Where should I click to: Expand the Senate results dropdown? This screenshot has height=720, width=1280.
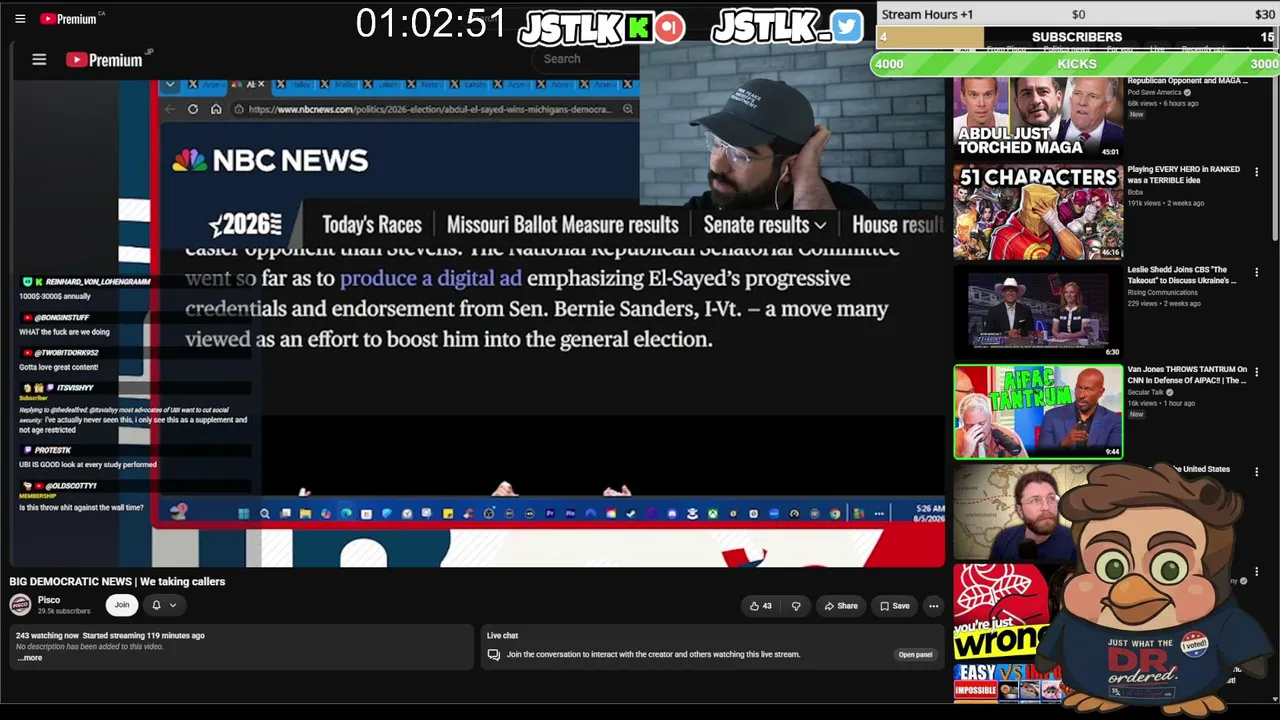click(x=765, y=225)
